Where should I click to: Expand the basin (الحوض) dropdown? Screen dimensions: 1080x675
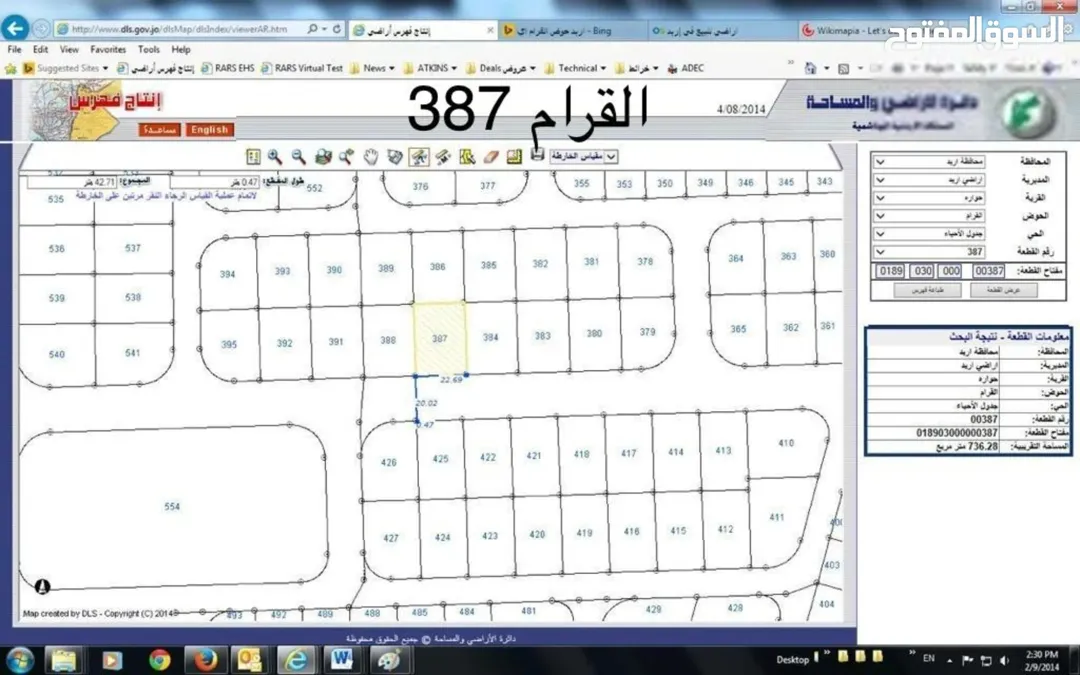click(x=928, y=216)
